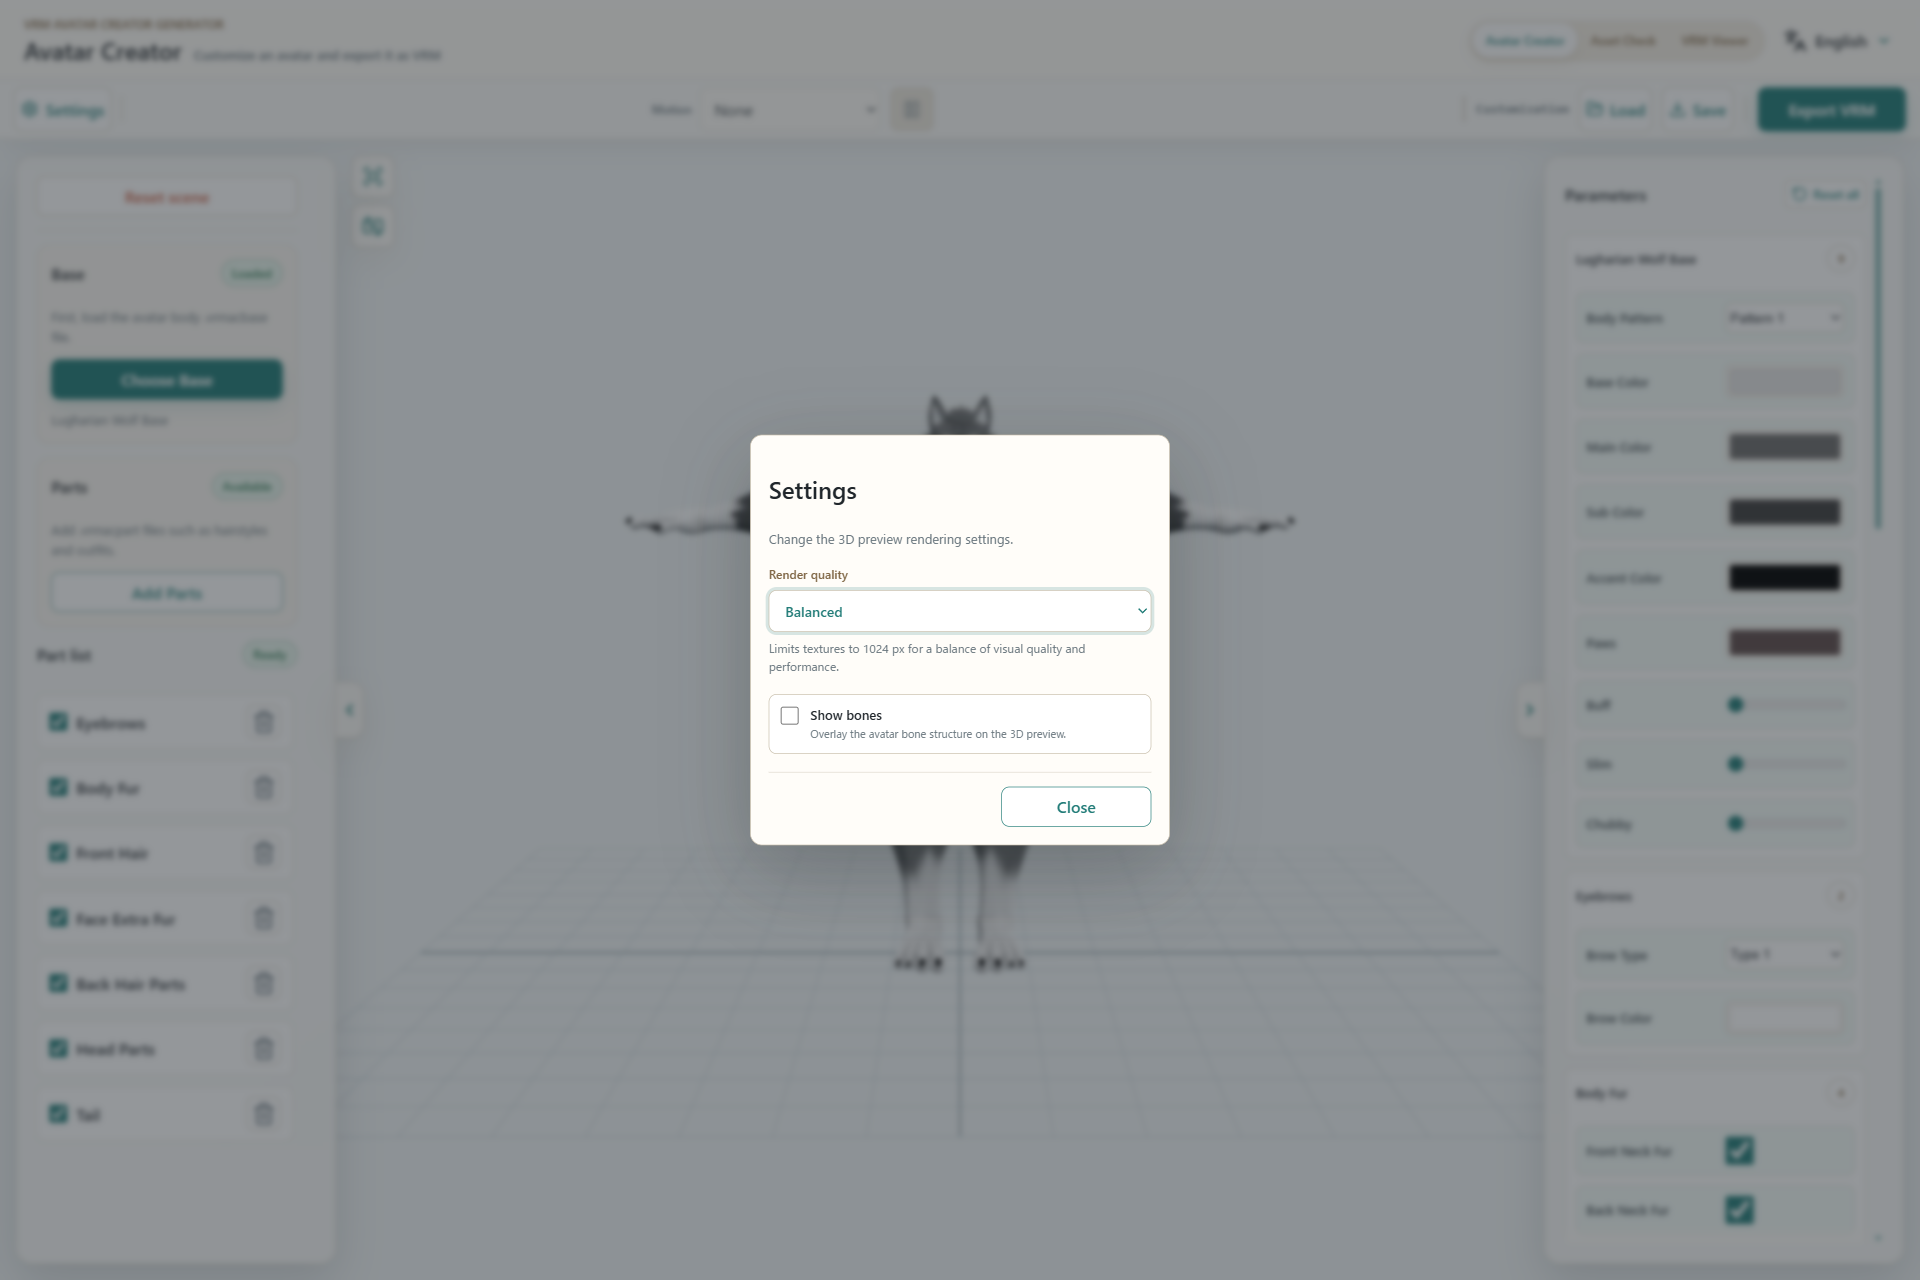The height and width of the screenshot is (1280, 1920).
Task: Open the Body Pattern dropdown
Action: [x=1785, y=318]
